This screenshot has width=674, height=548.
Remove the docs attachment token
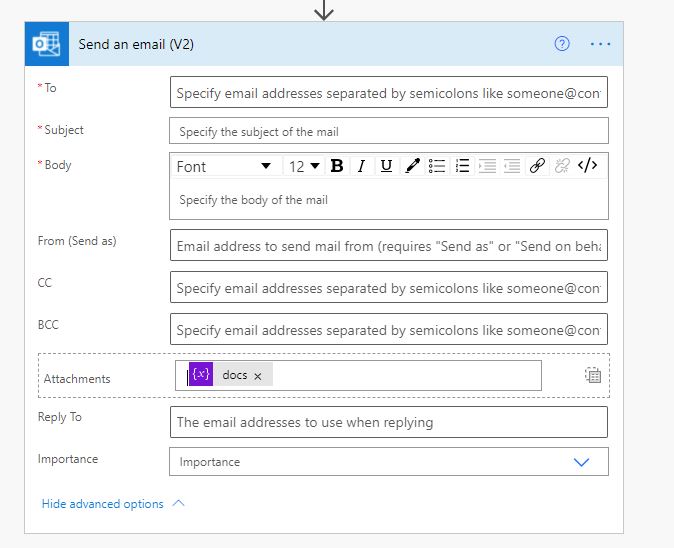click(x=257, y=377)
